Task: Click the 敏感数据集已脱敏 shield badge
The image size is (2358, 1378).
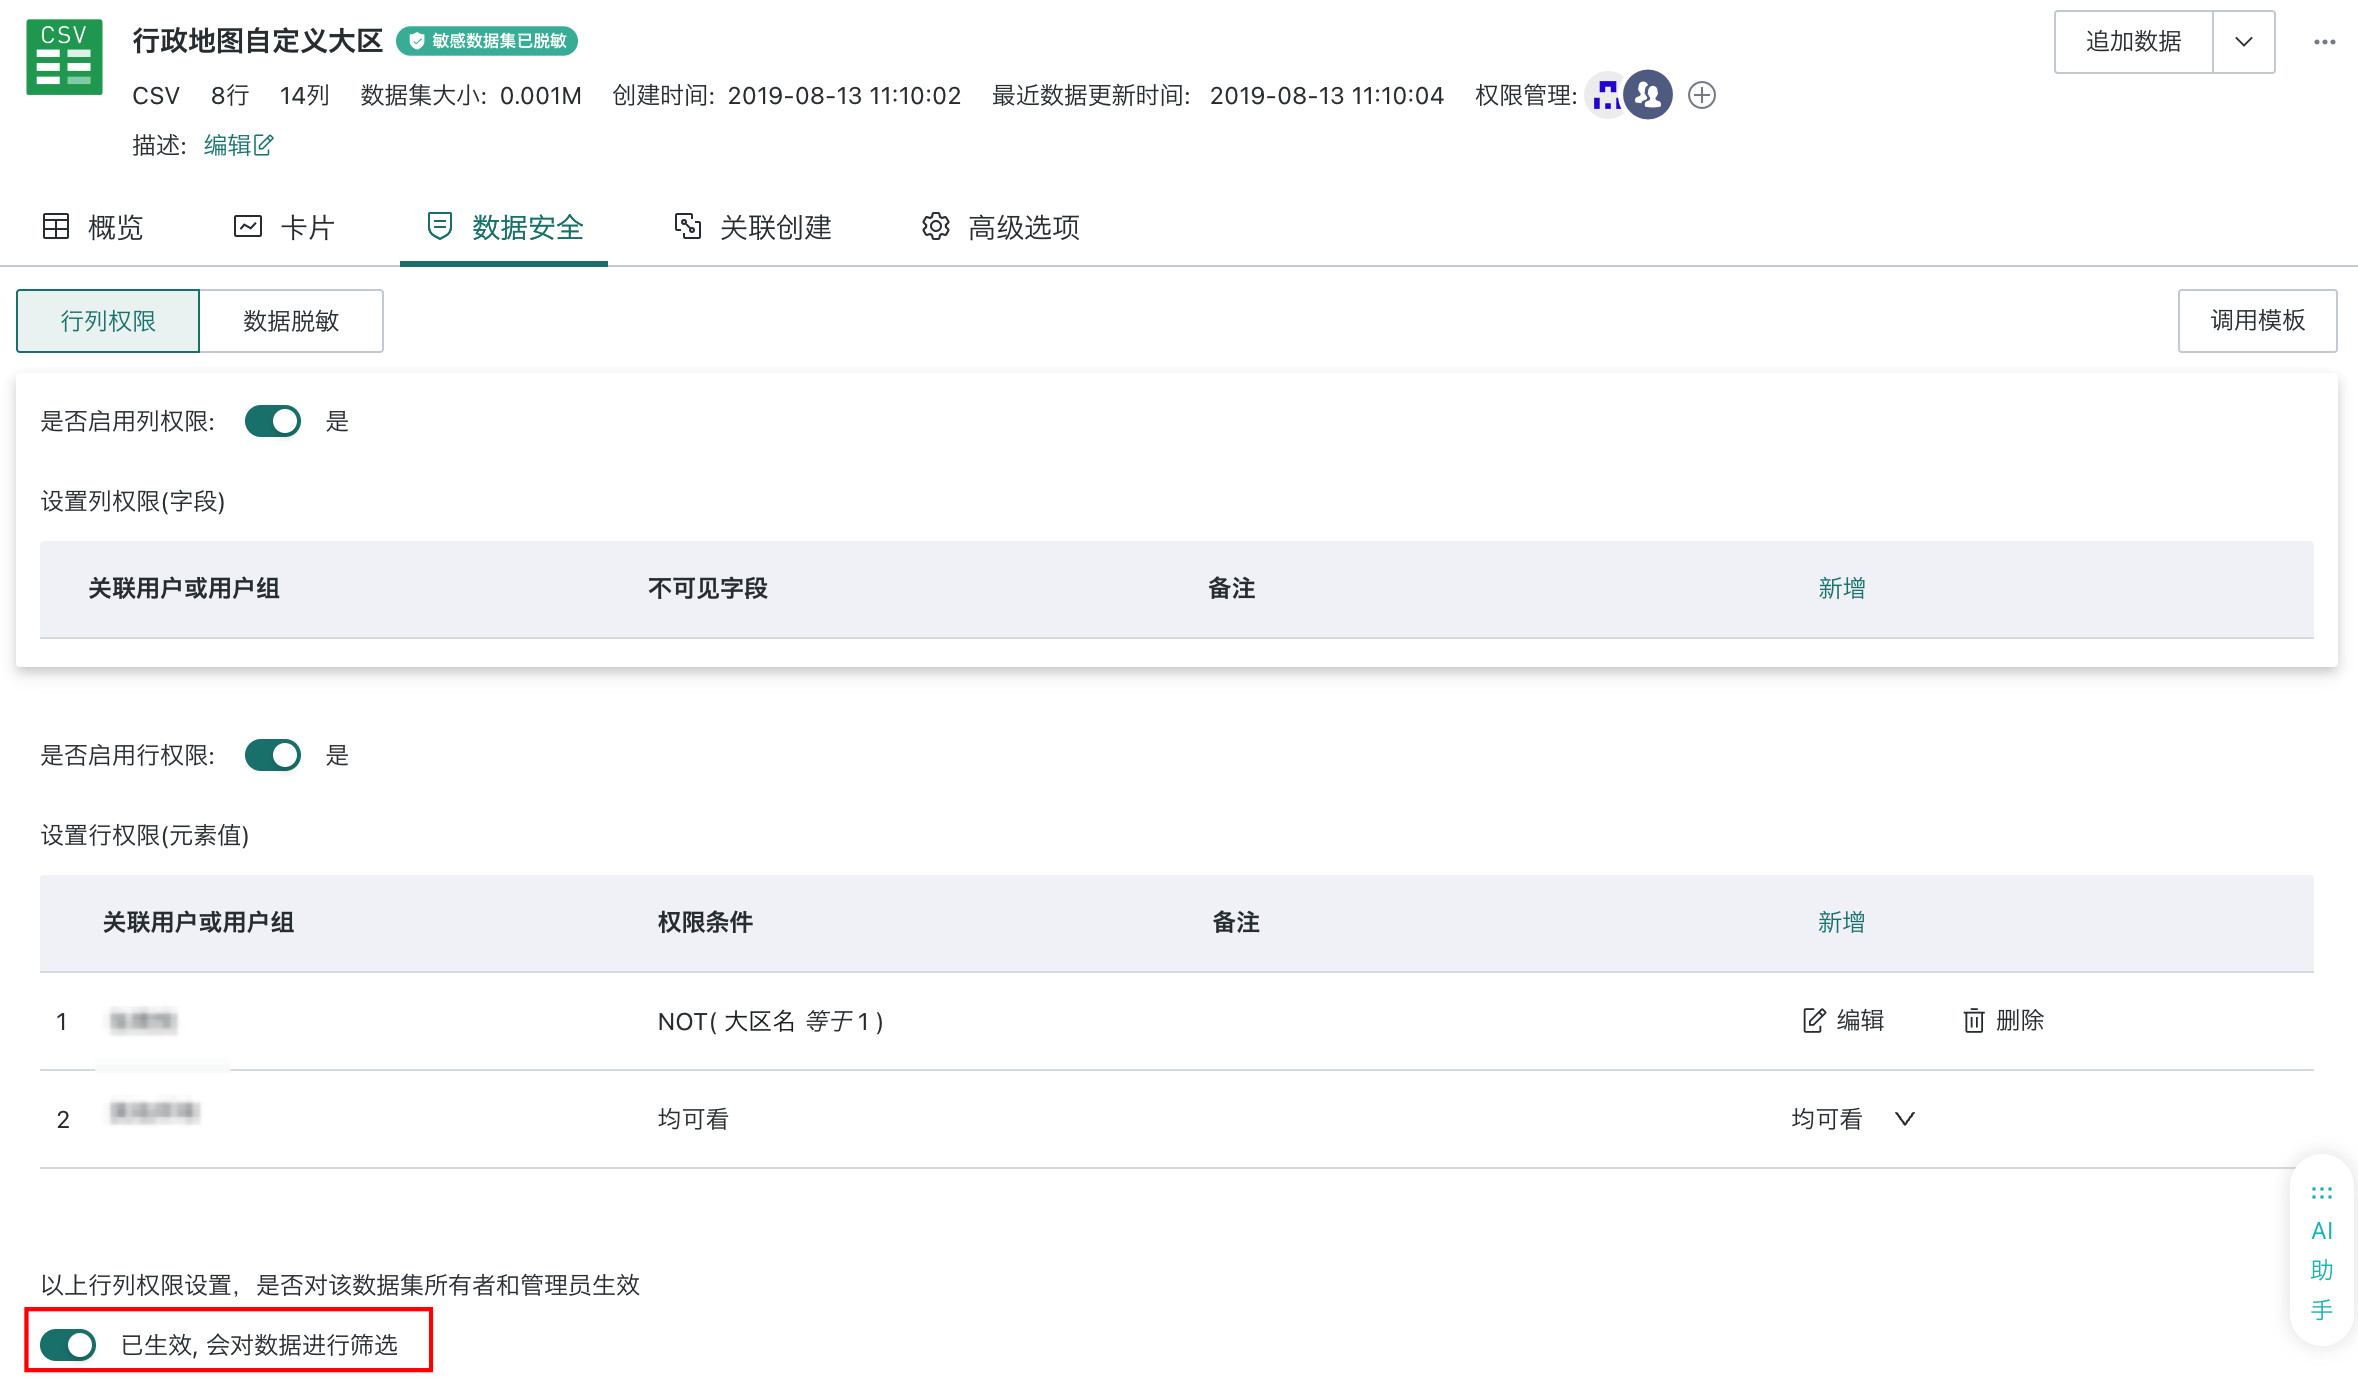Action: click(487, 41)
